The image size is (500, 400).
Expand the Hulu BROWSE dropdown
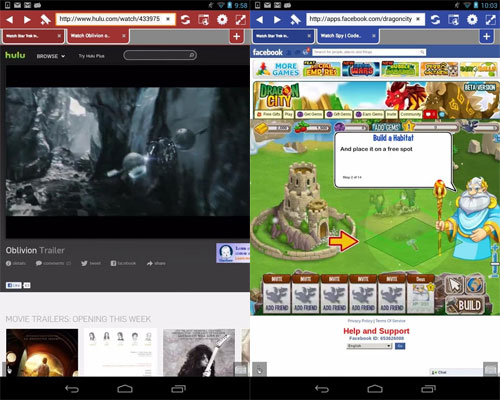51,56
